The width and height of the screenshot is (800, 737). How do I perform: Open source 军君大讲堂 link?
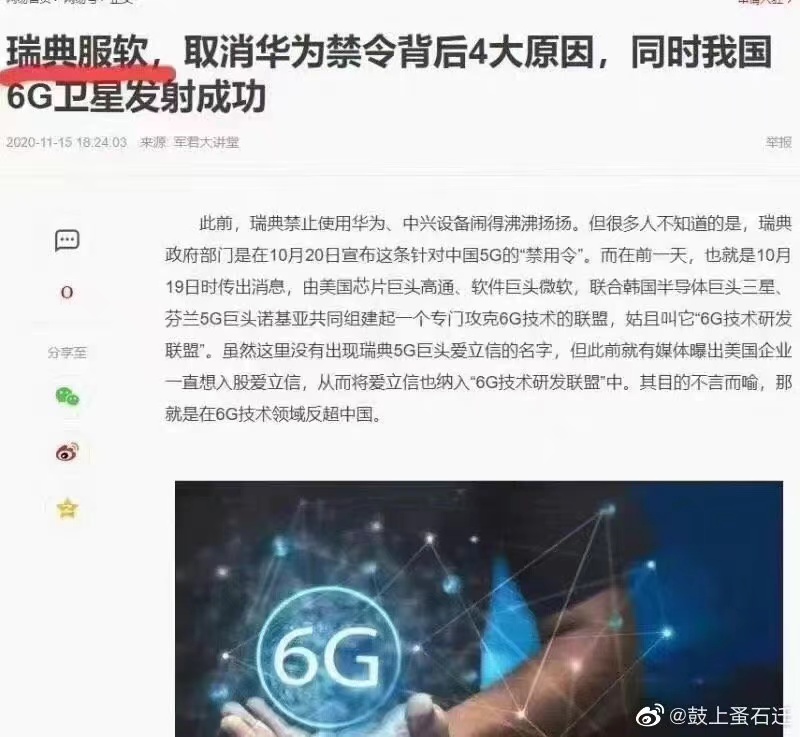click(206, 142)
